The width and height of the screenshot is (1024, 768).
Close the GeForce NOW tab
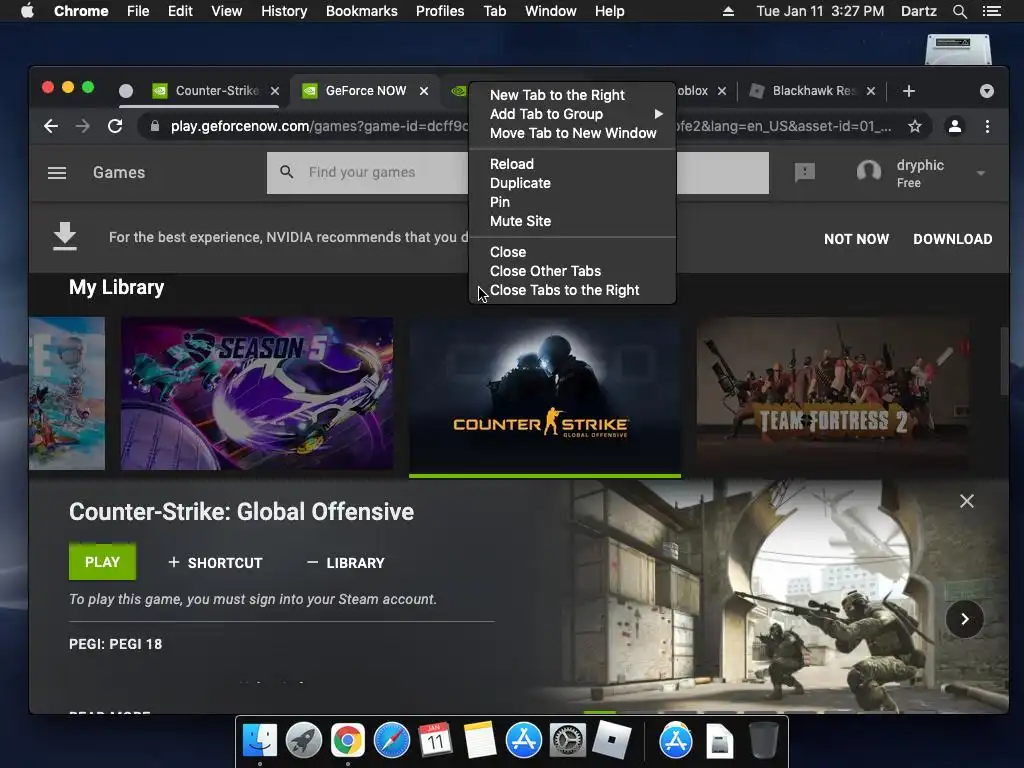(424, 91)
